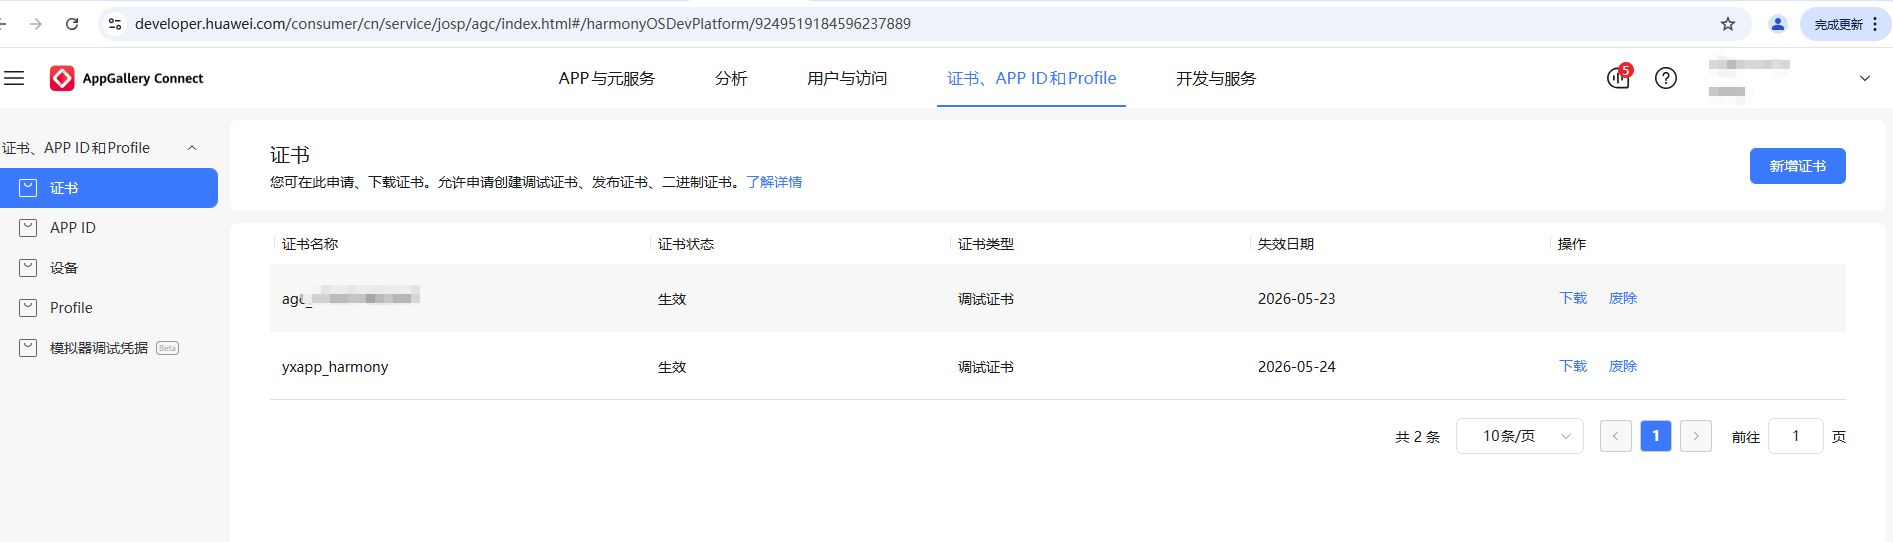Screen dimensions: 1893x542
Task: Open the 了解详情 link
Action: [774, 182]
